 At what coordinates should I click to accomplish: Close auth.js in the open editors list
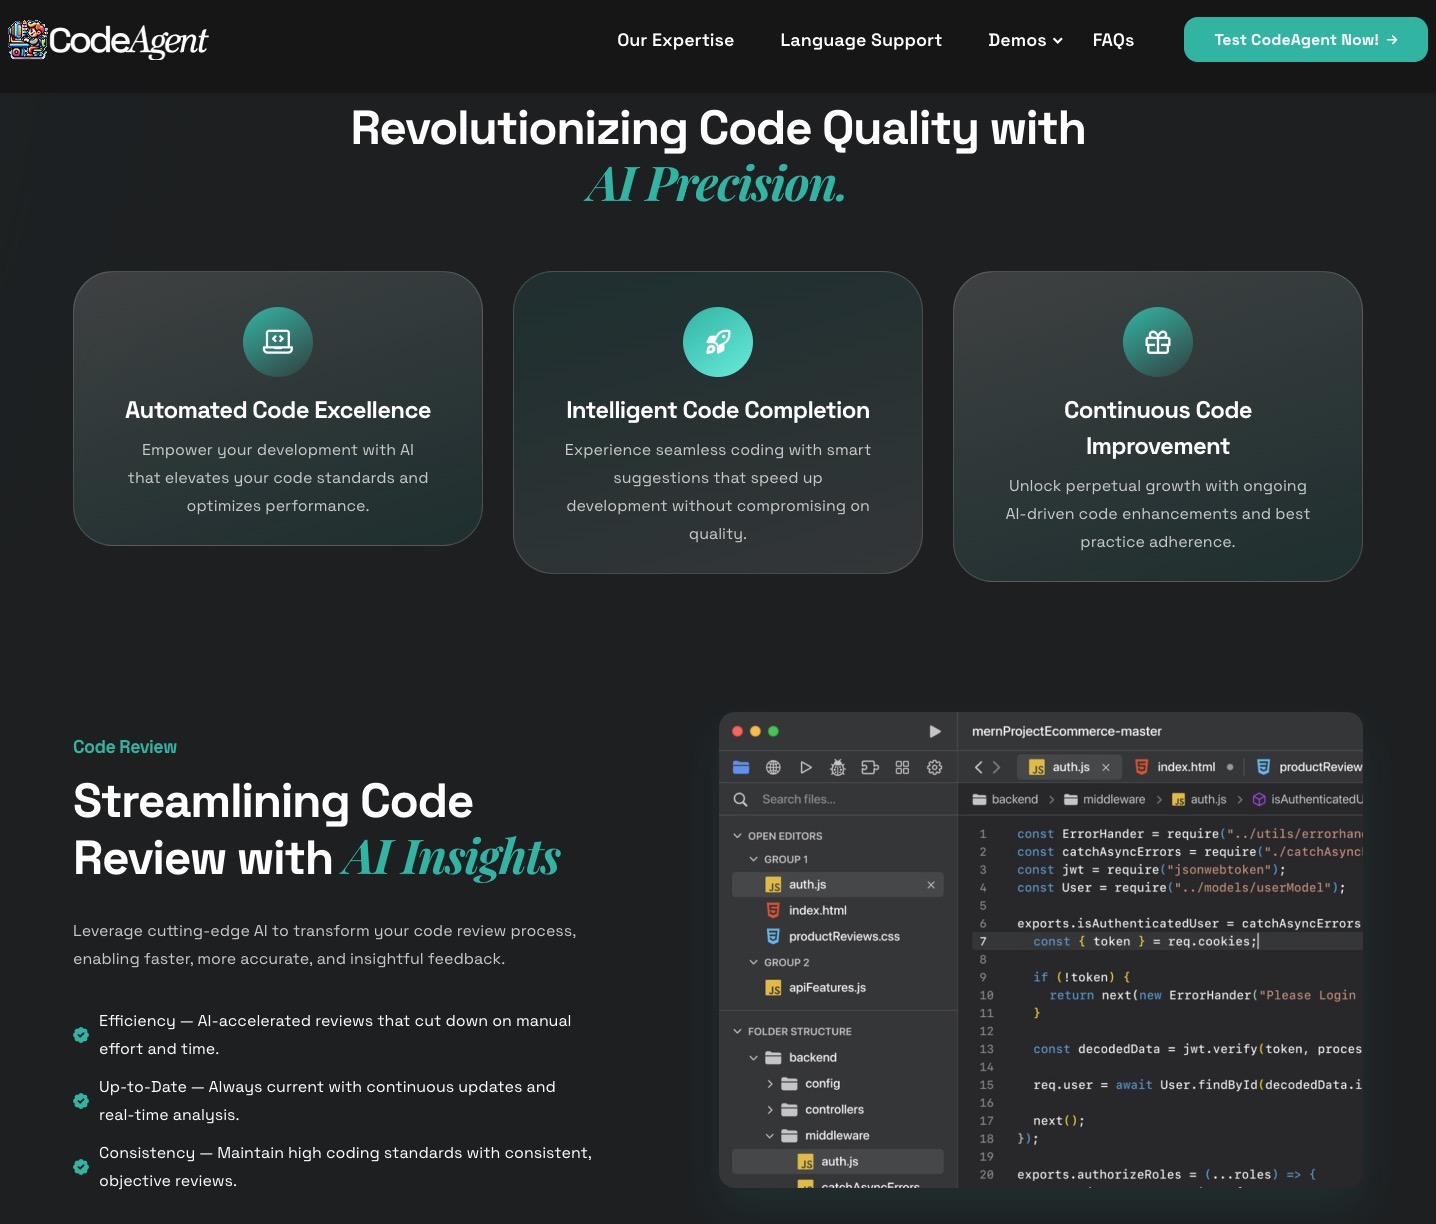pyautogui.click(x=931, y=885)
